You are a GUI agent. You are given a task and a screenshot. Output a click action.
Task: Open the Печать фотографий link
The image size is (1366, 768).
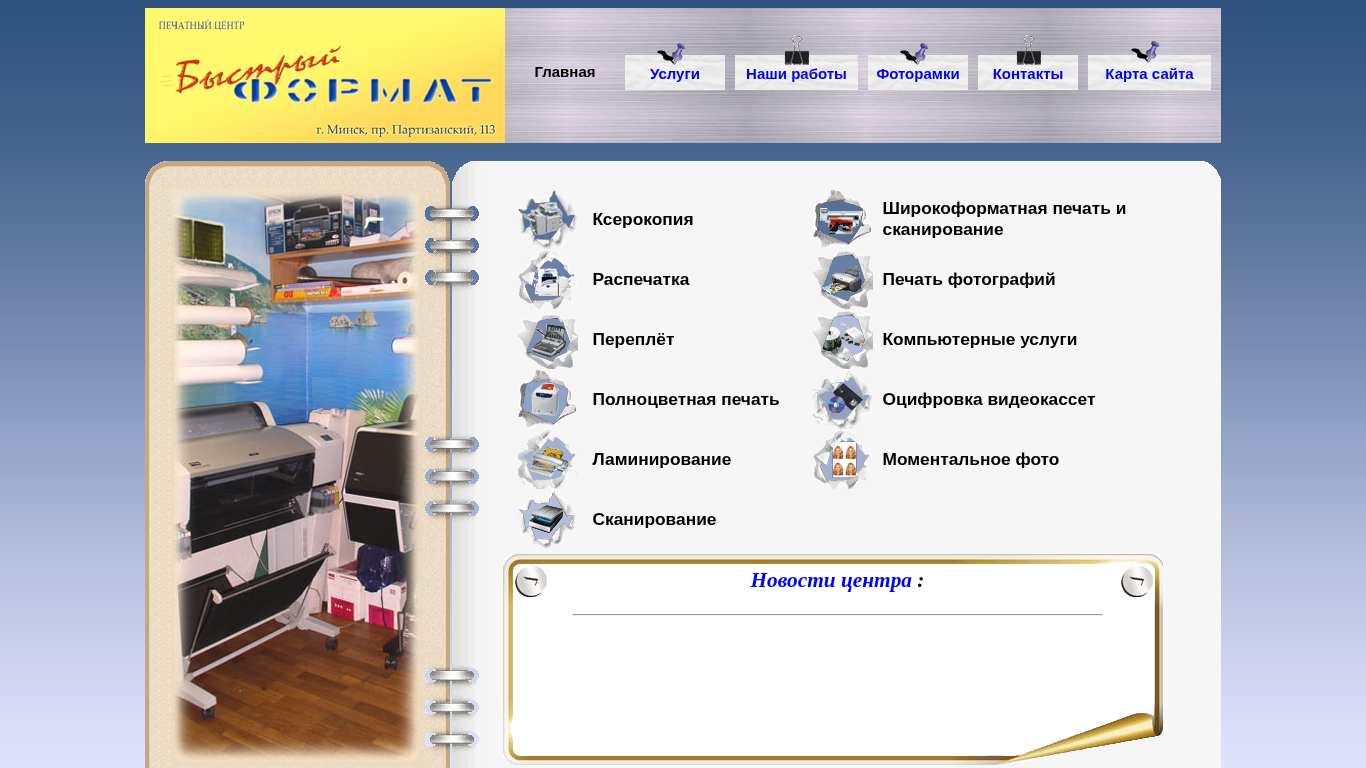969,279
